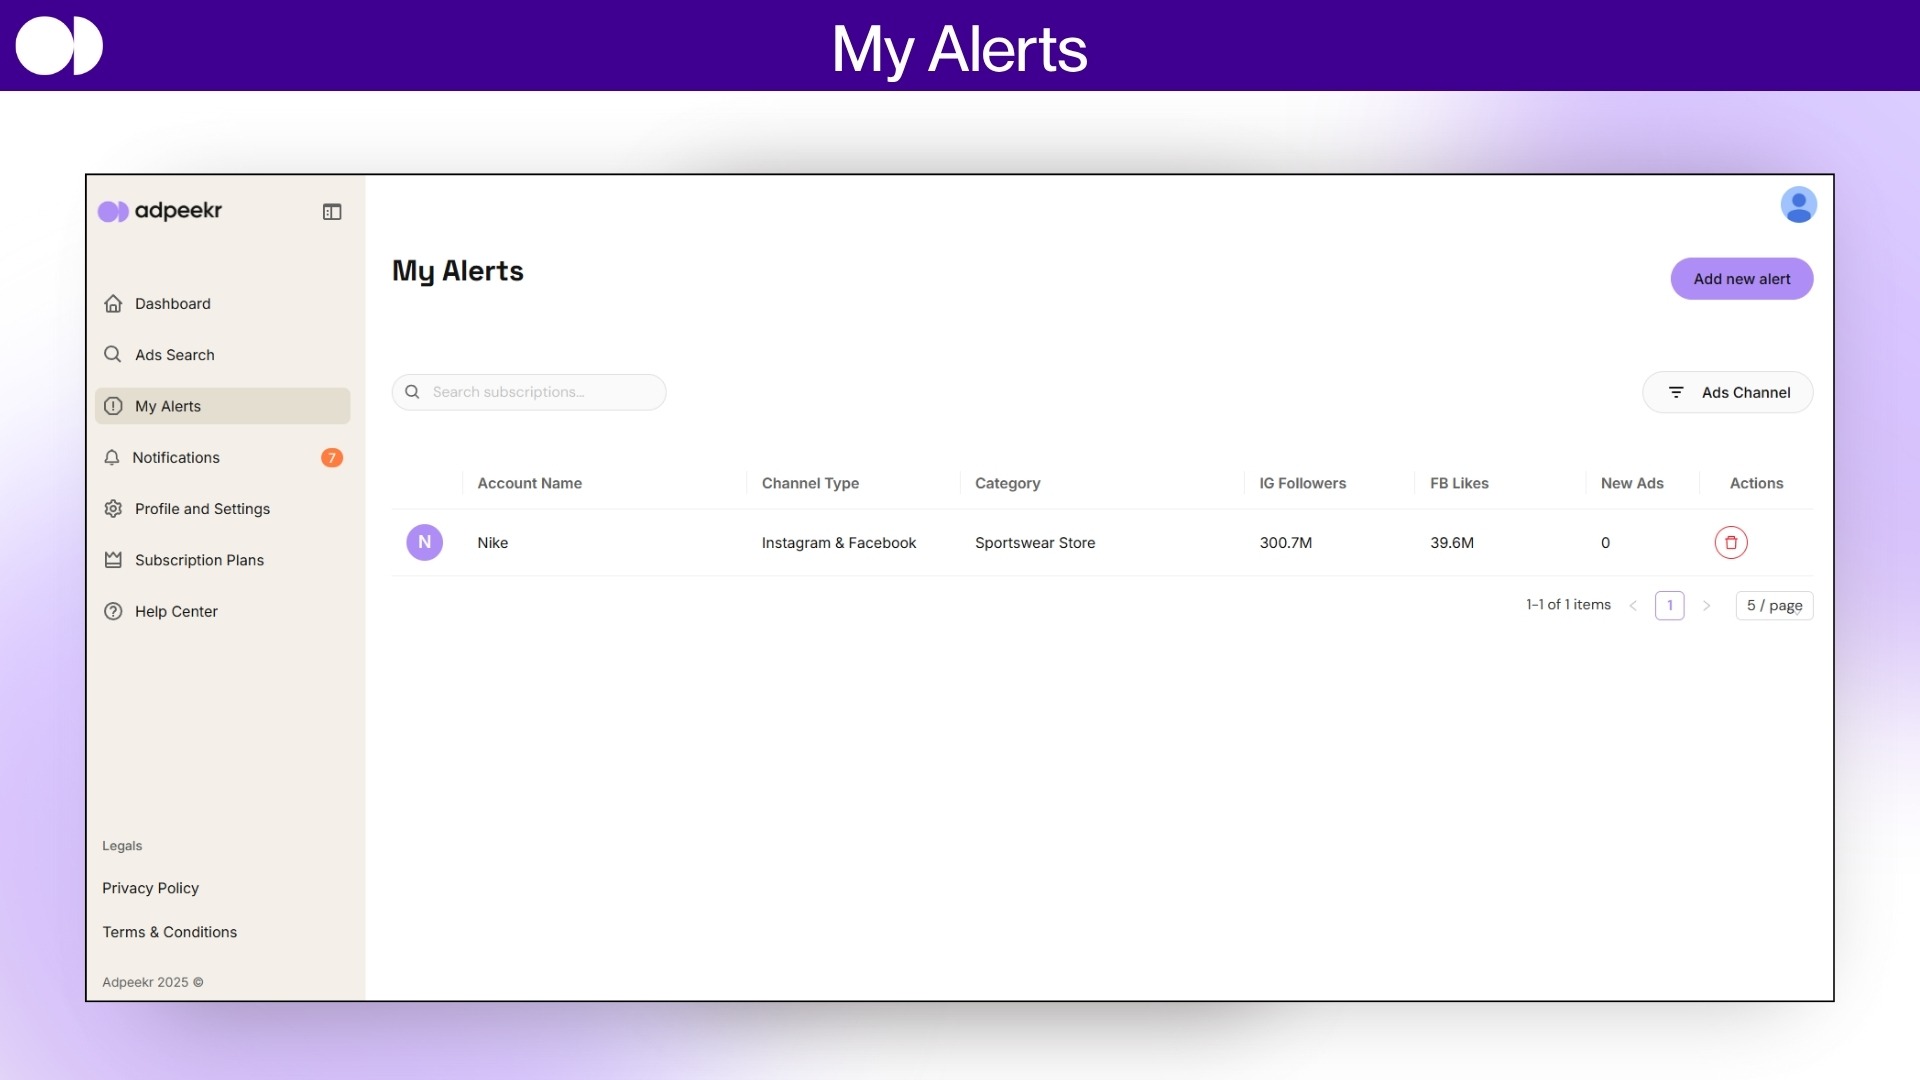The image size is (1920, 1080).
Task: Open the Privacy Policy link
Action: click(x=150, y=888)
